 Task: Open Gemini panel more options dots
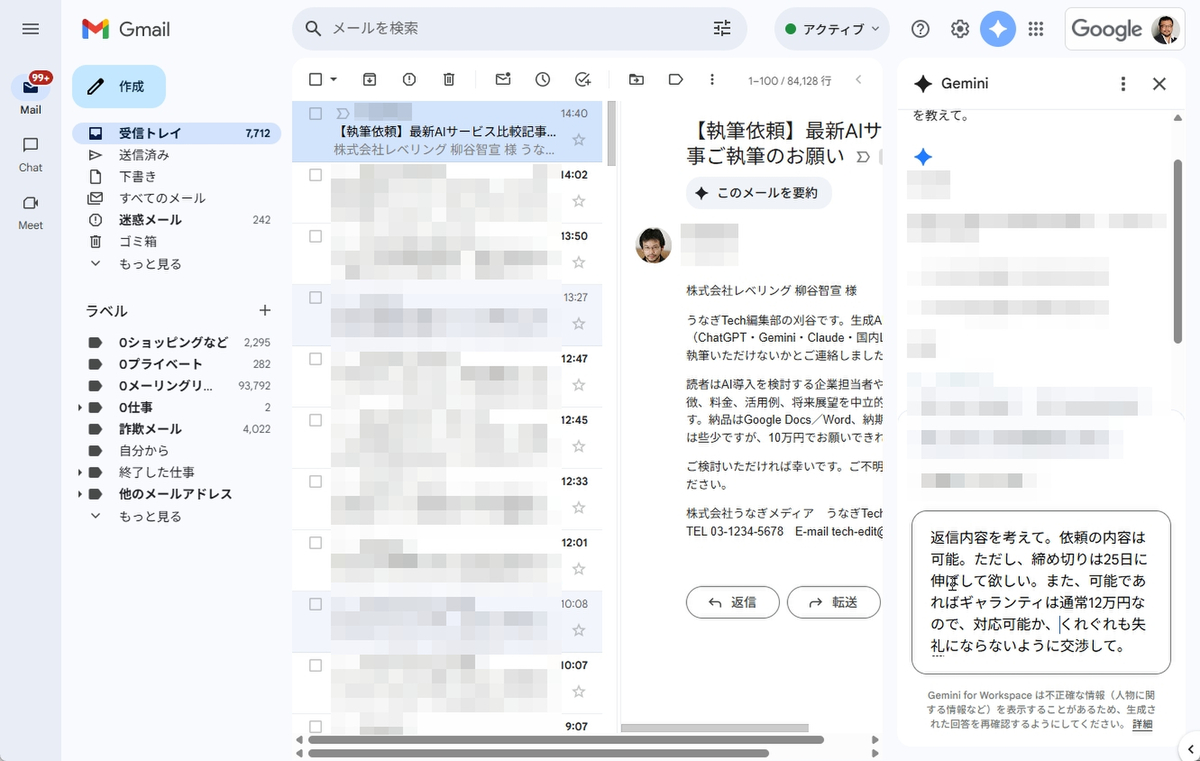[x=1123, y=84]
